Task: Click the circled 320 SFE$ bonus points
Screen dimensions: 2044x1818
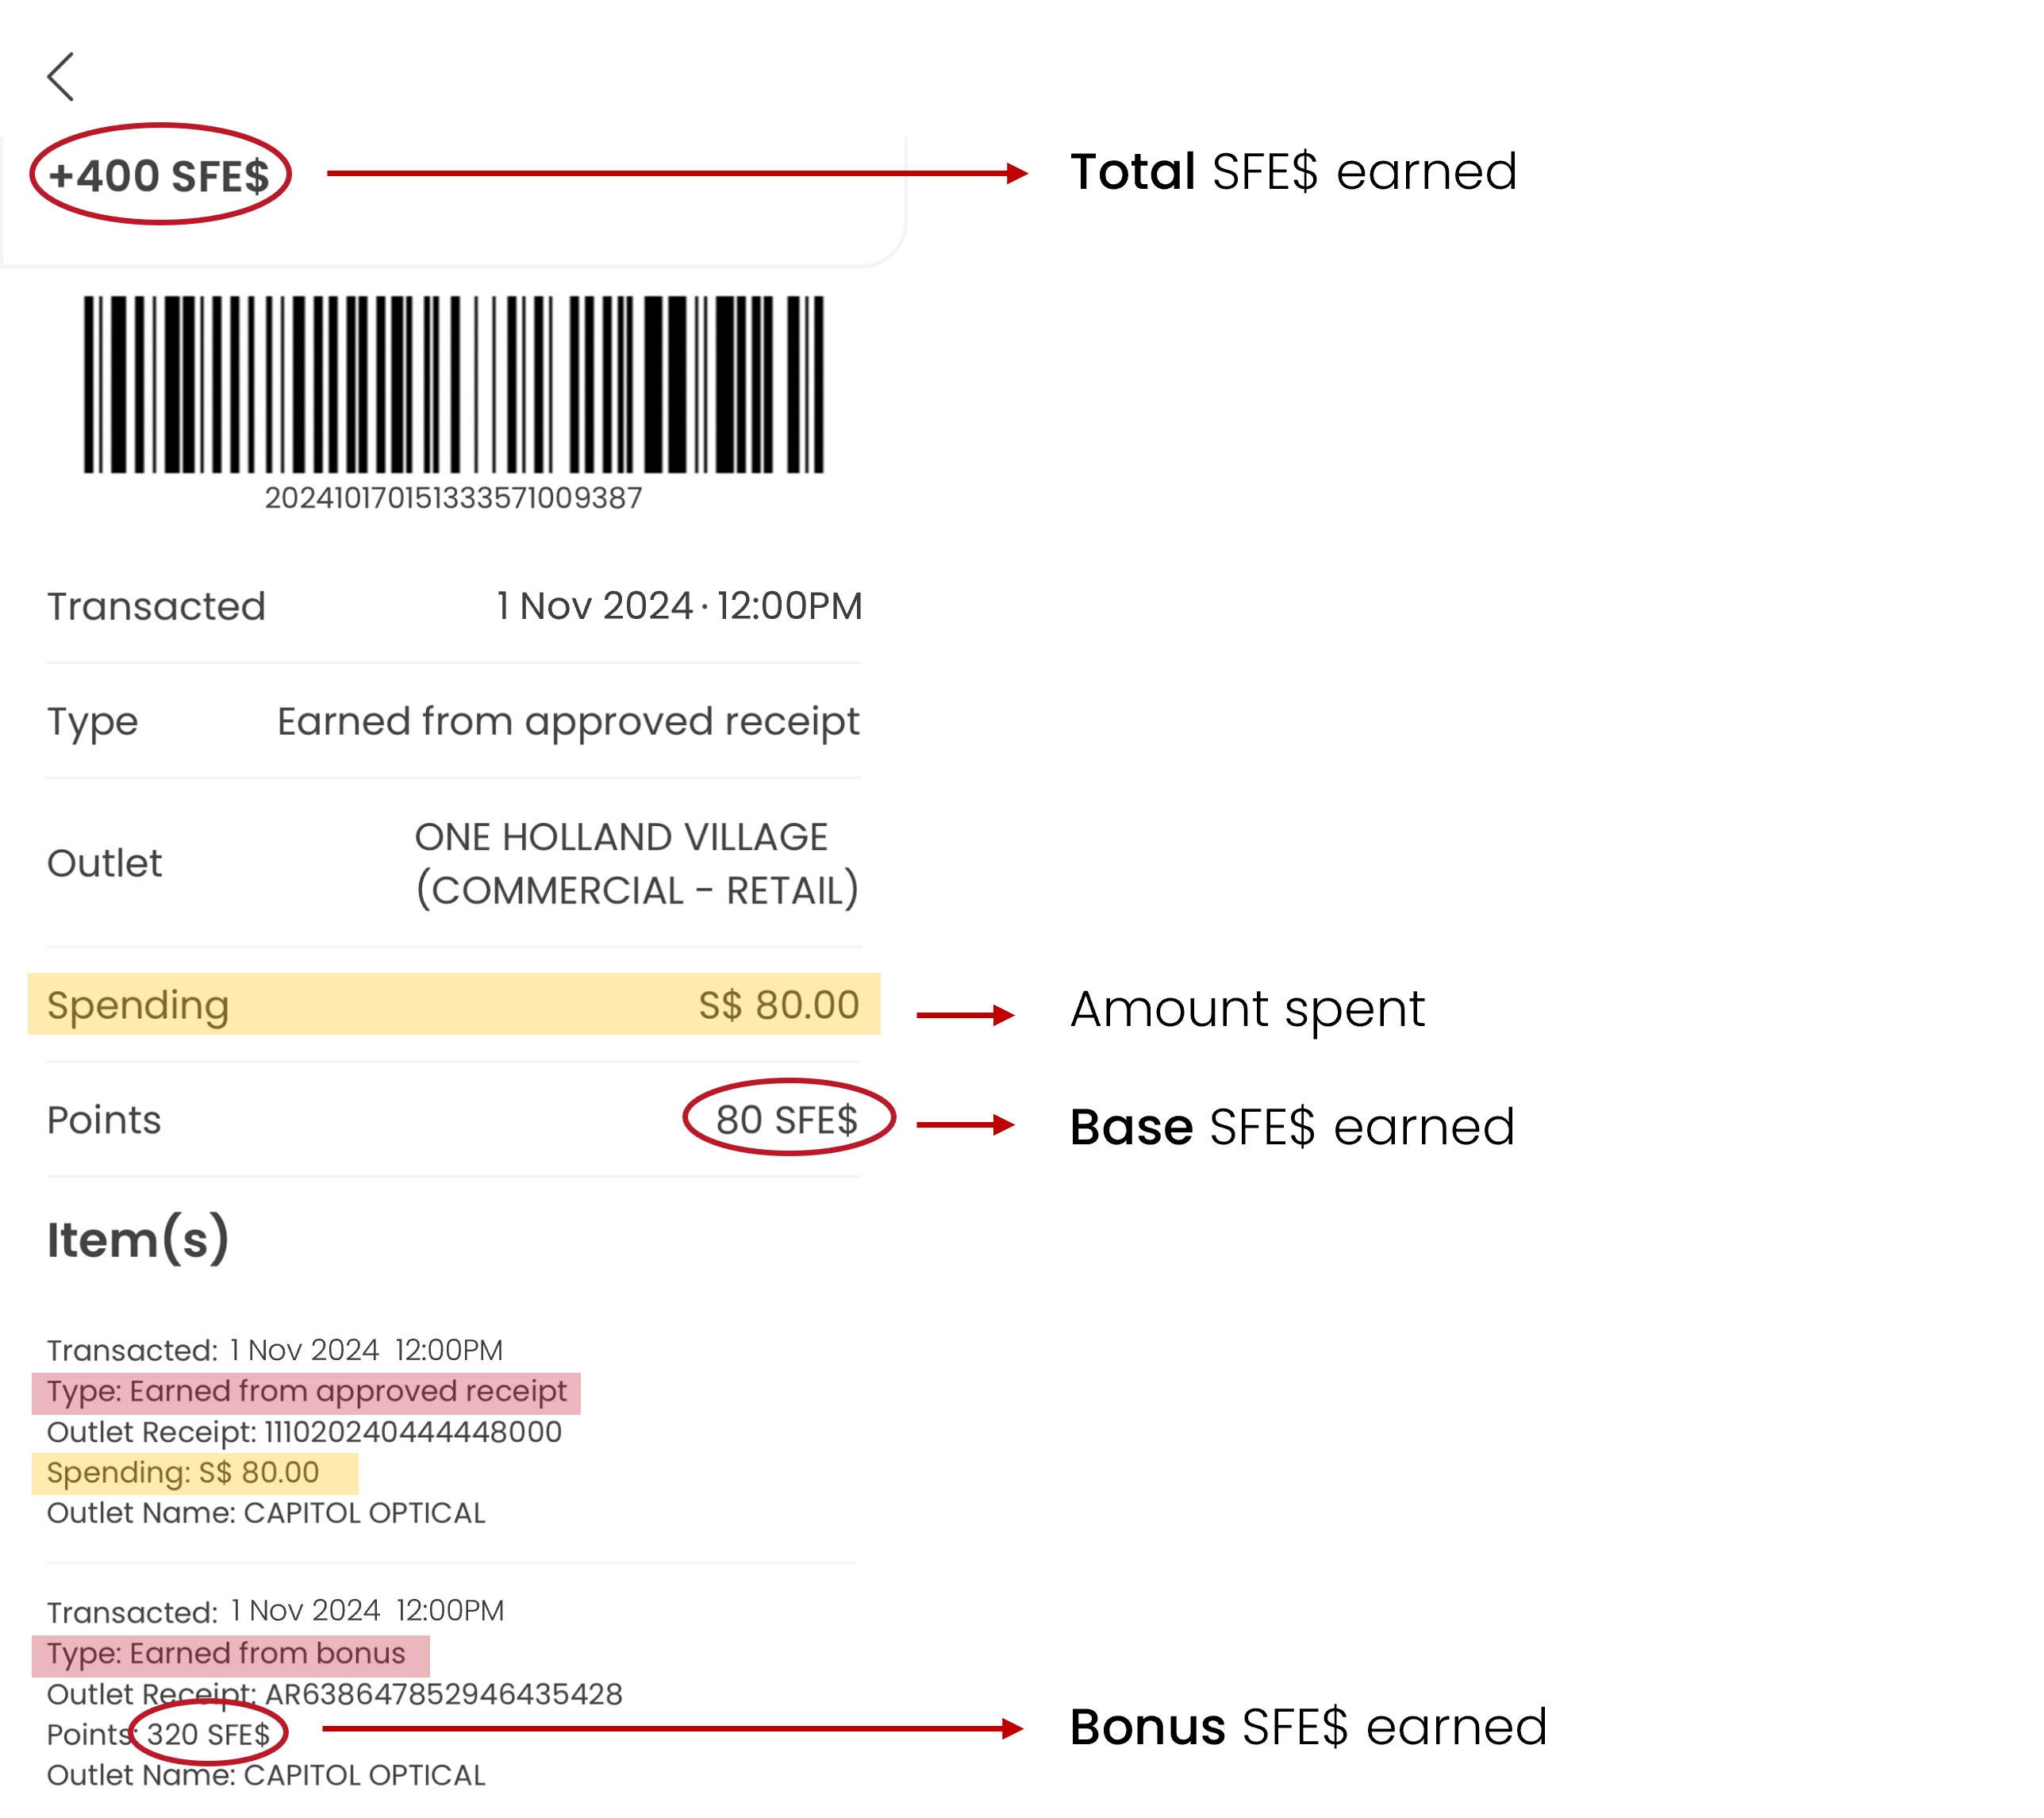Action: [x=208, y=1734]
